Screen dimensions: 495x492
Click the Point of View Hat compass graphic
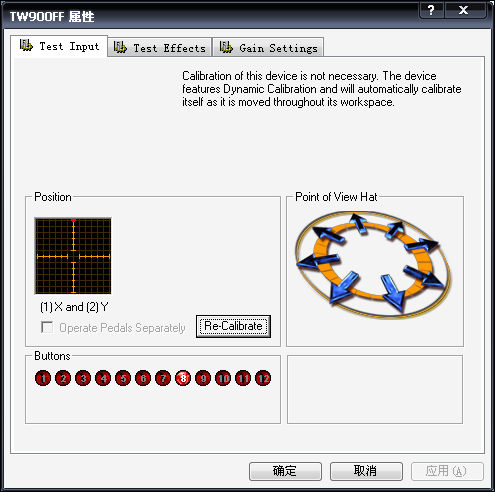tap(373, 263)
